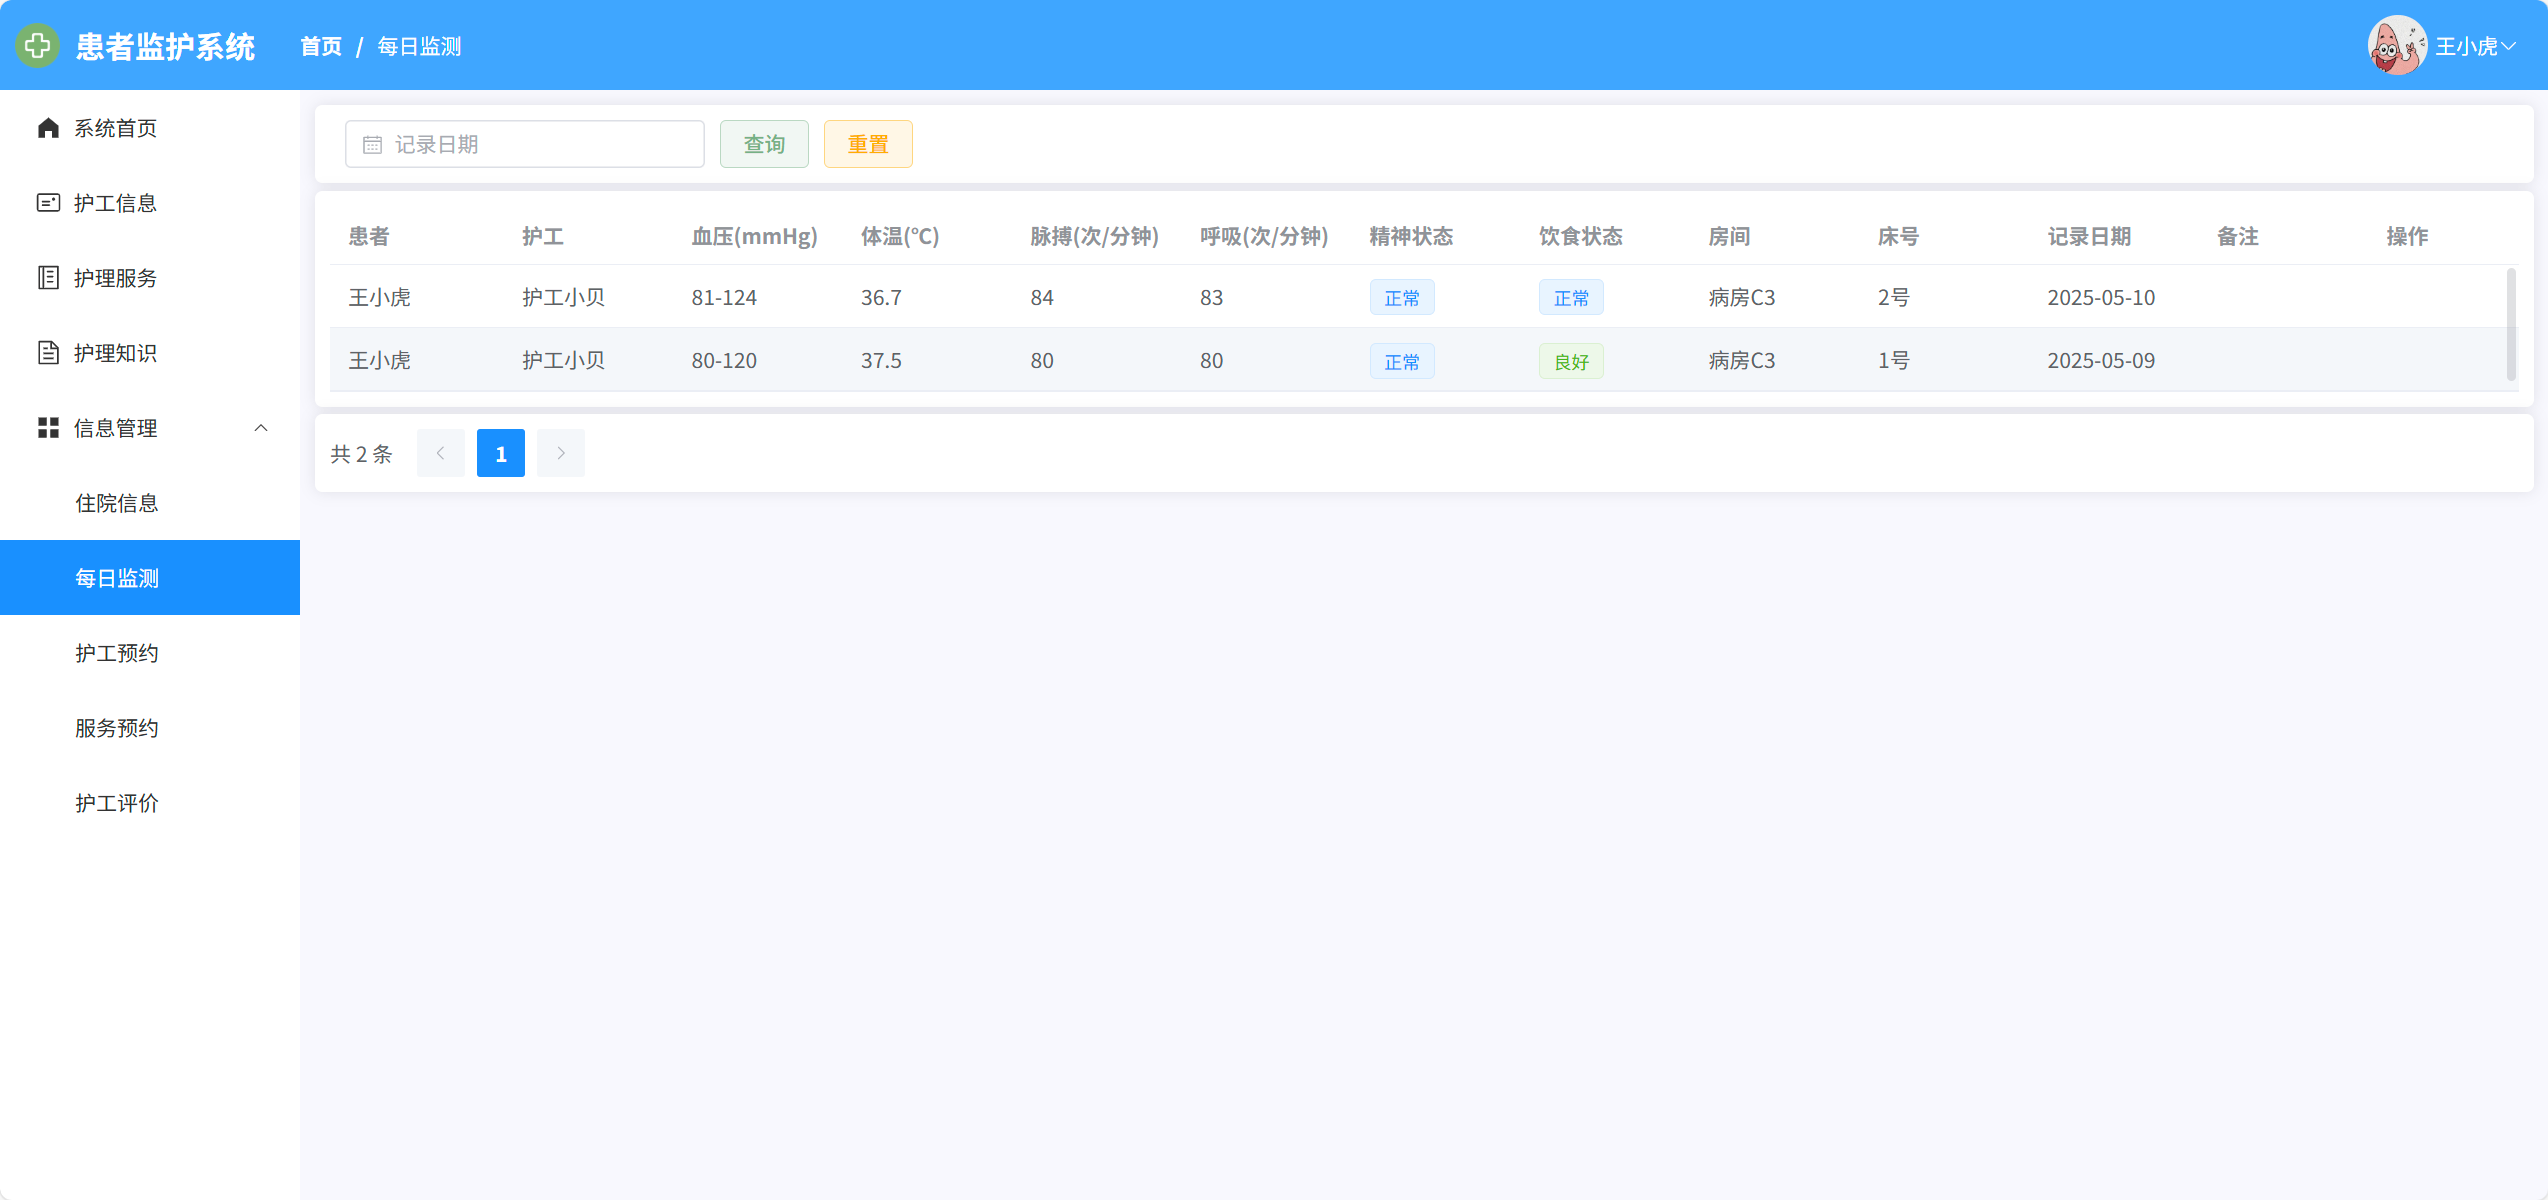2548x1200 pixels.
Task: Go to next page arrow
Action: [x=560, y=454]
